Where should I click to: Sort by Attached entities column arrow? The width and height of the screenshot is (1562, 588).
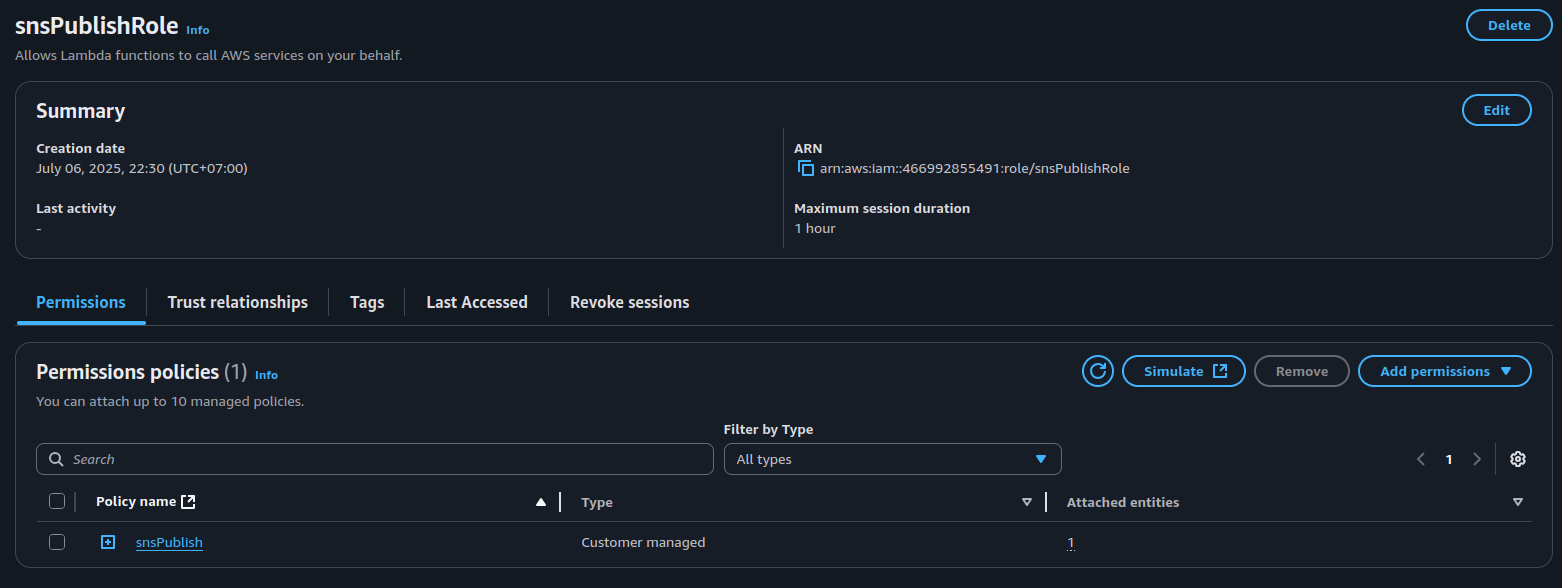point(1517,502)
